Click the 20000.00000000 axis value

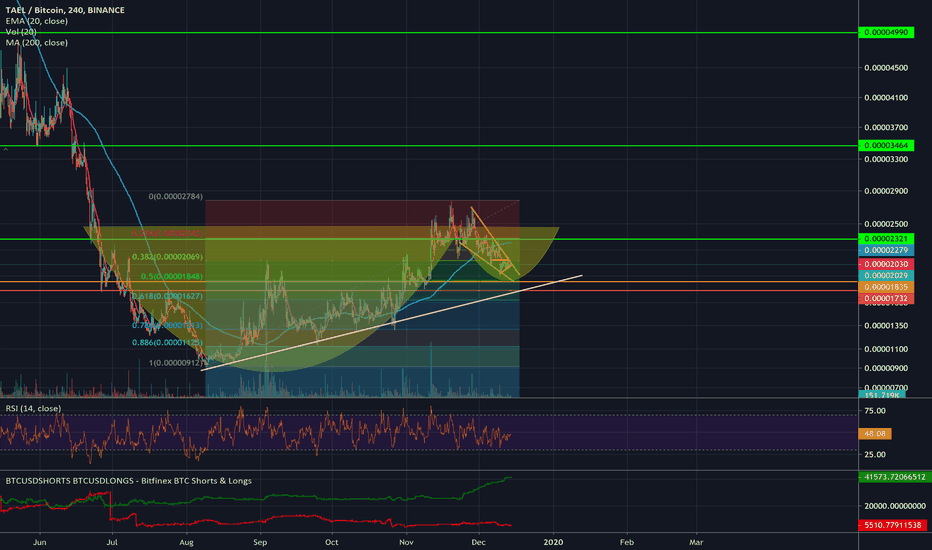click(895, 506)
